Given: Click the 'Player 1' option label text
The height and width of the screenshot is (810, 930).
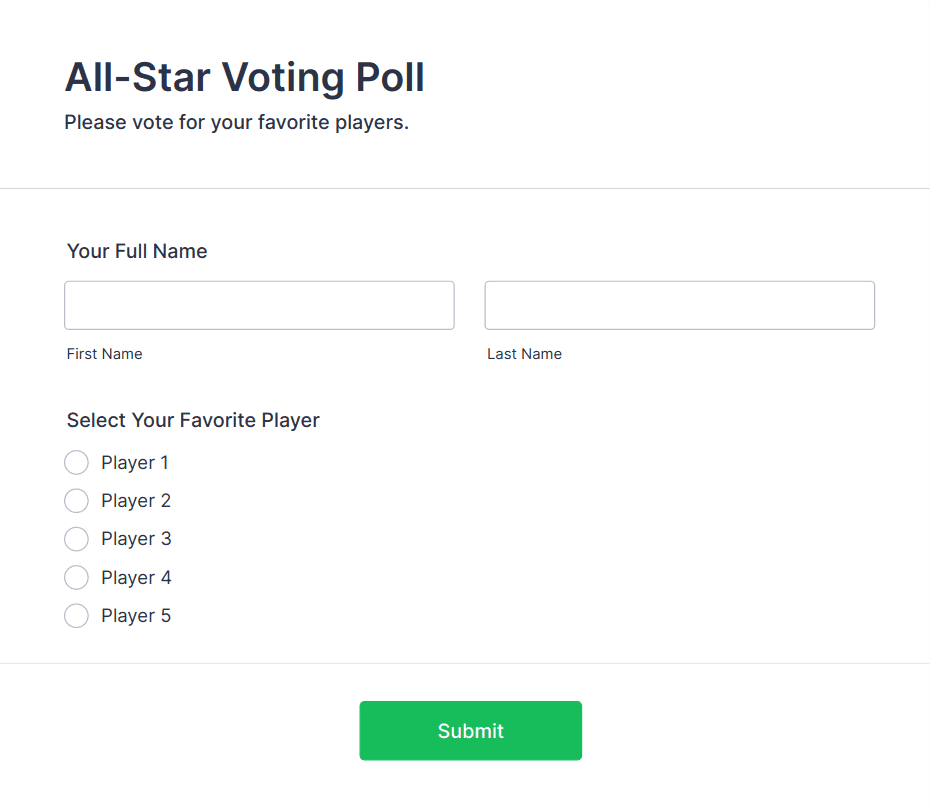Looking at the screenshot, I should [135, 463].
